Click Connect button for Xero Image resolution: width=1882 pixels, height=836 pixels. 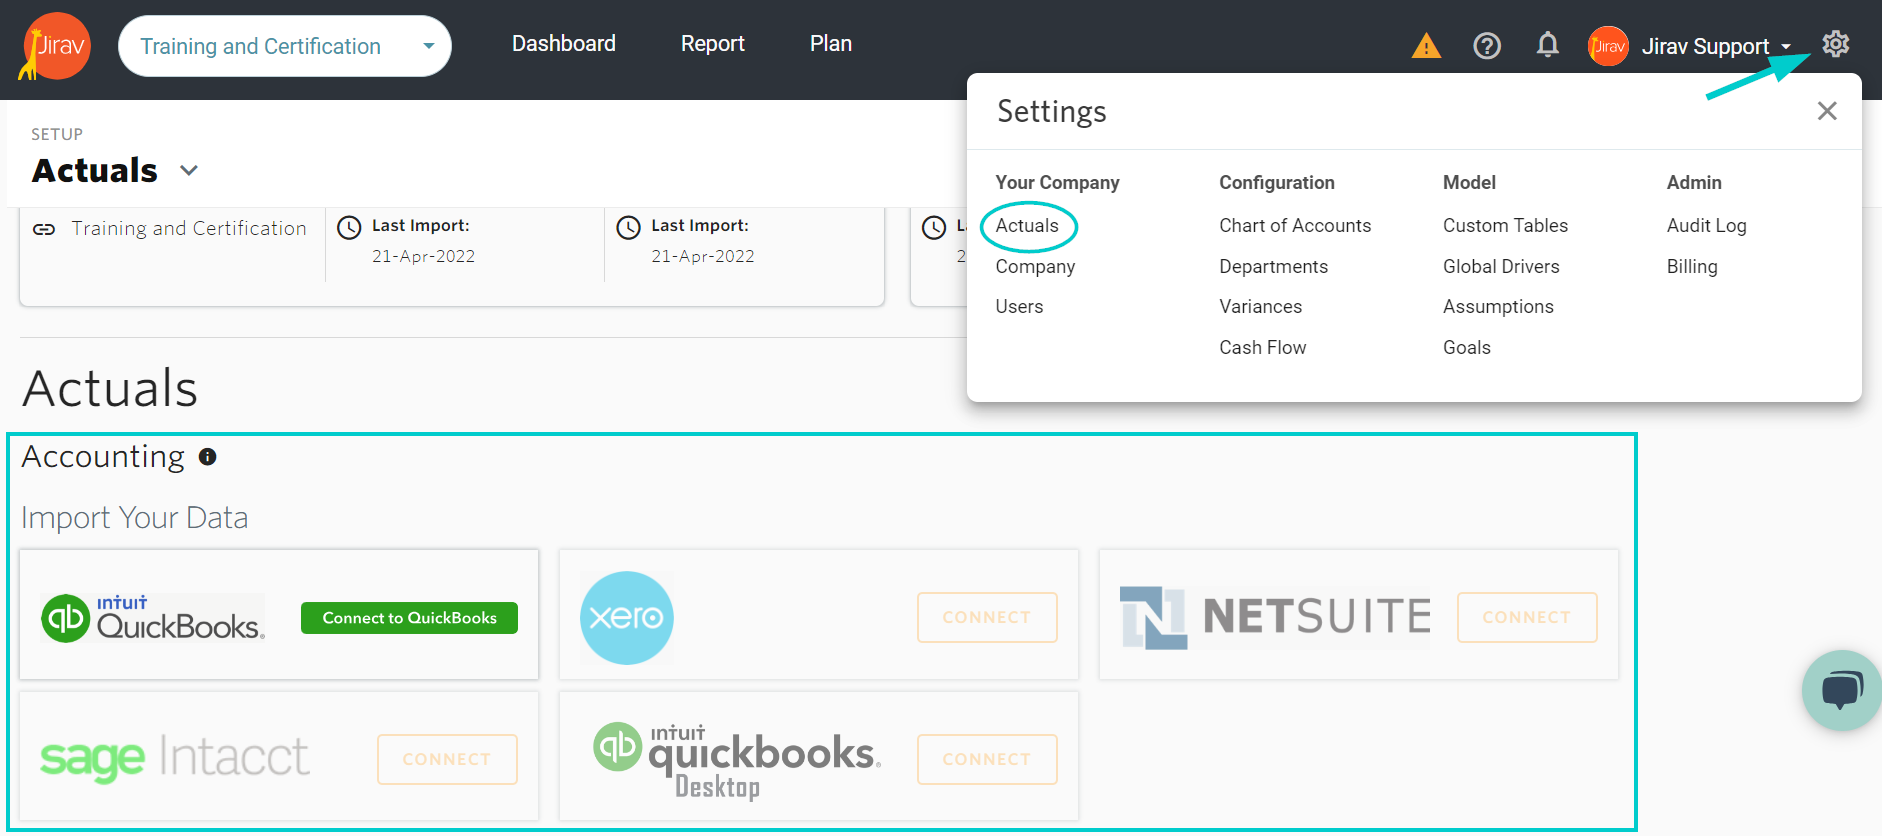click(987, 618)
